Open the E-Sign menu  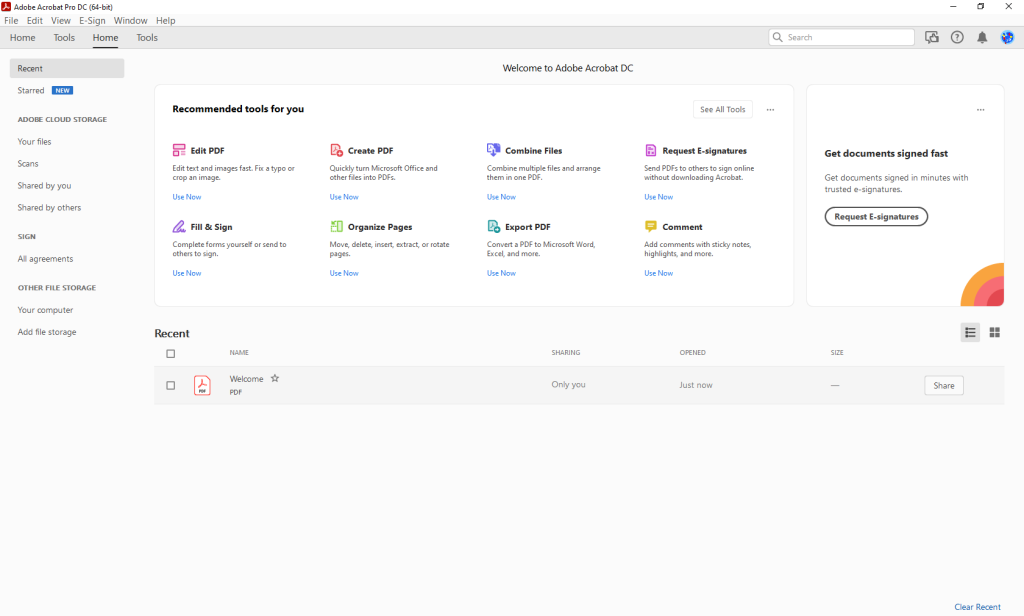click(92, 20)
